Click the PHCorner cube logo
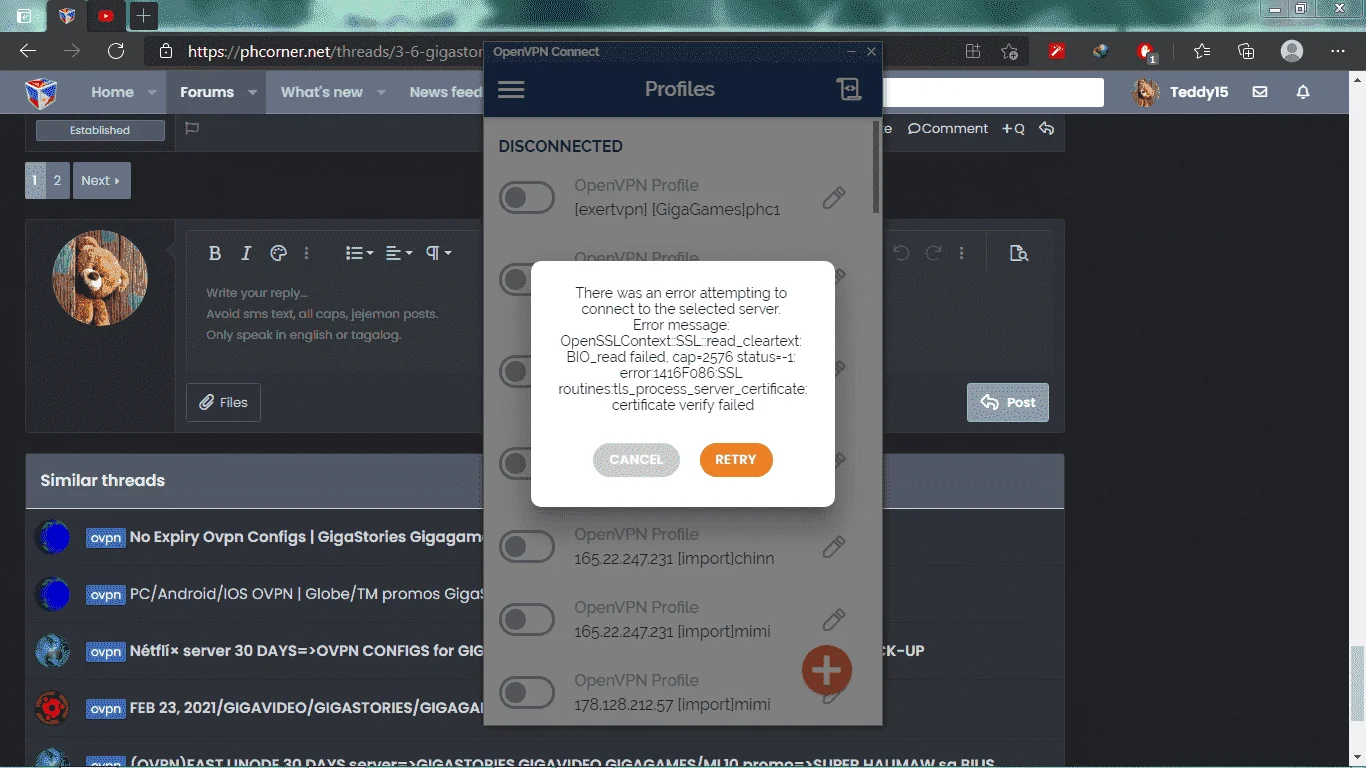This screenshot has width=1366, height=768. click(41, 92)
